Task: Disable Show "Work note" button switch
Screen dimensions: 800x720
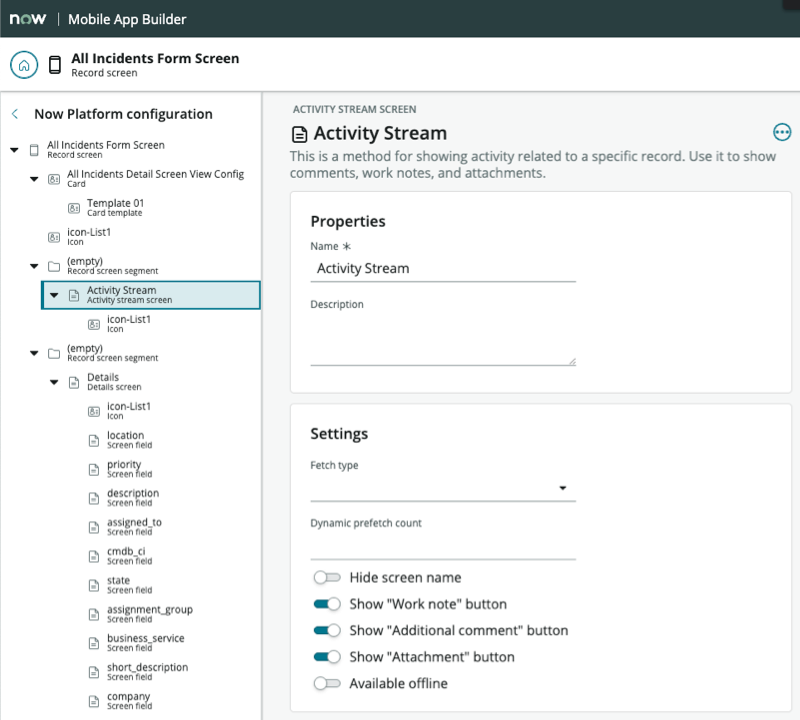Action: [327, 604]
